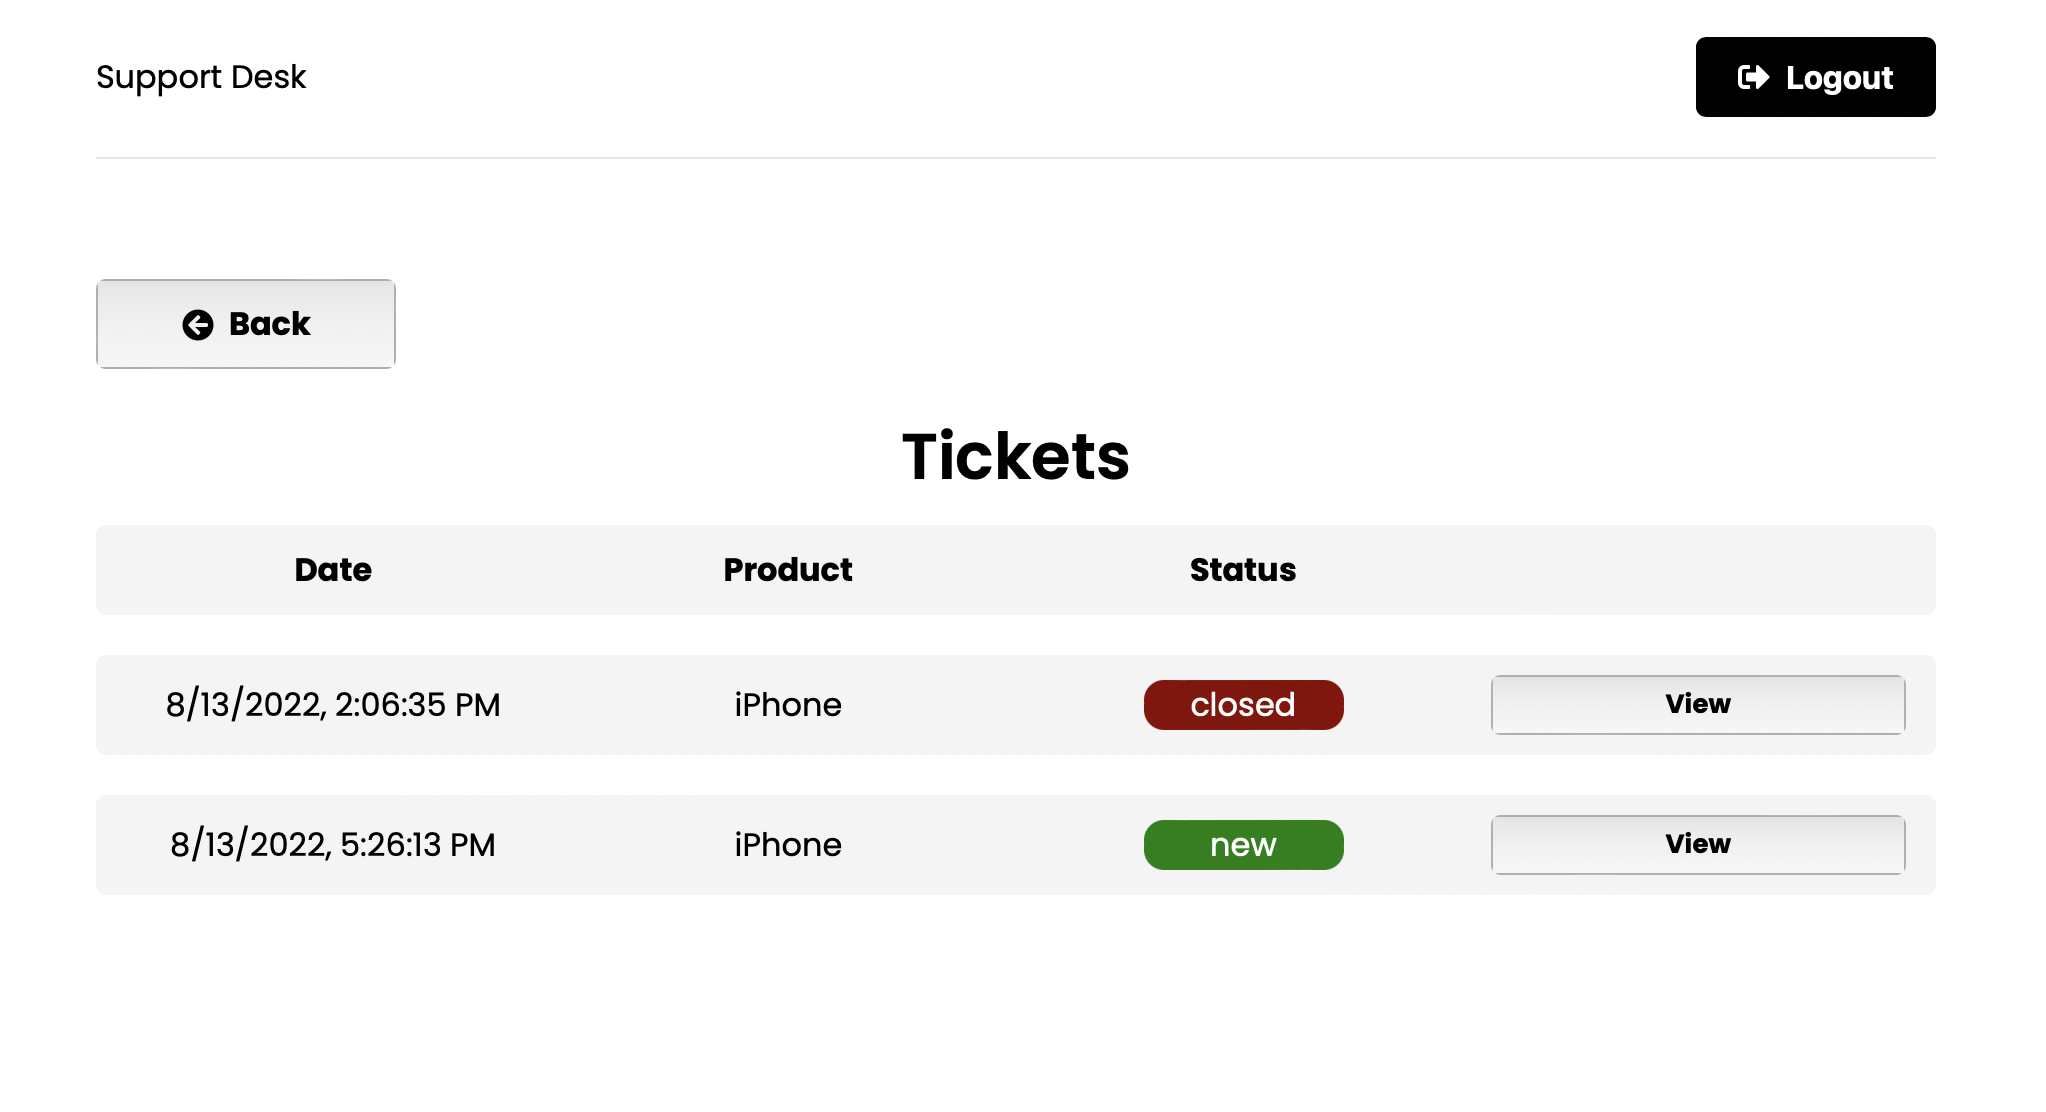Go back with the Back button

coord(246,324)
